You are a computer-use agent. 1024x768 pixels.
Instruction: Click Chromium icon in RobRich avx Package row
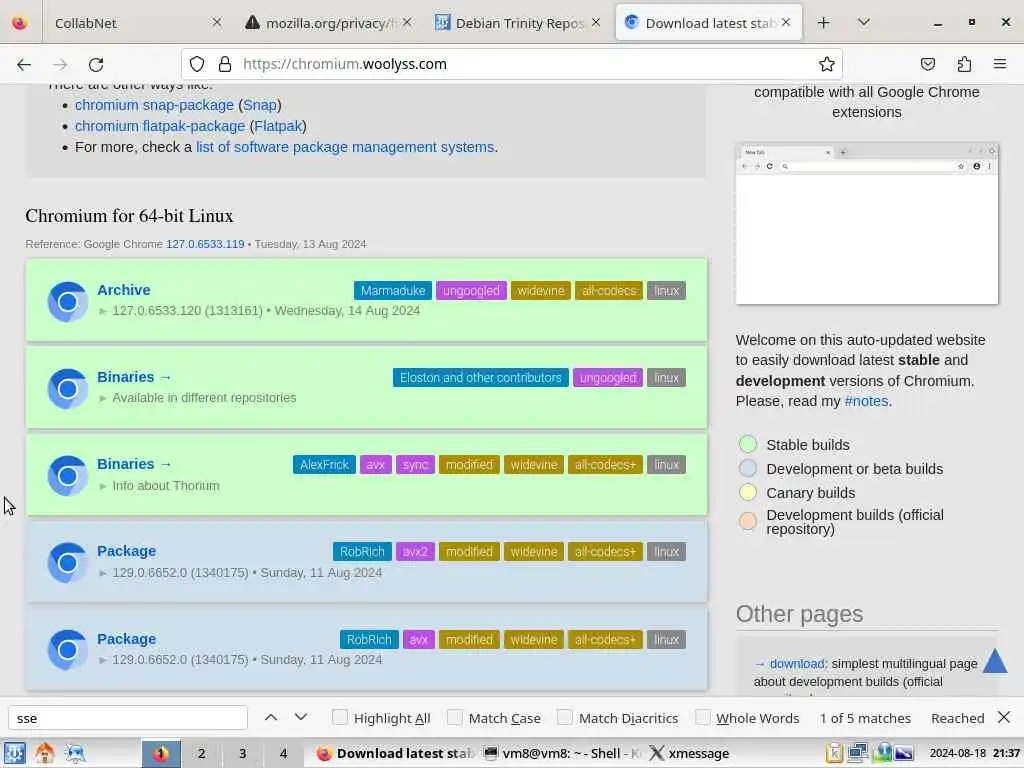[x=67, y=650]
